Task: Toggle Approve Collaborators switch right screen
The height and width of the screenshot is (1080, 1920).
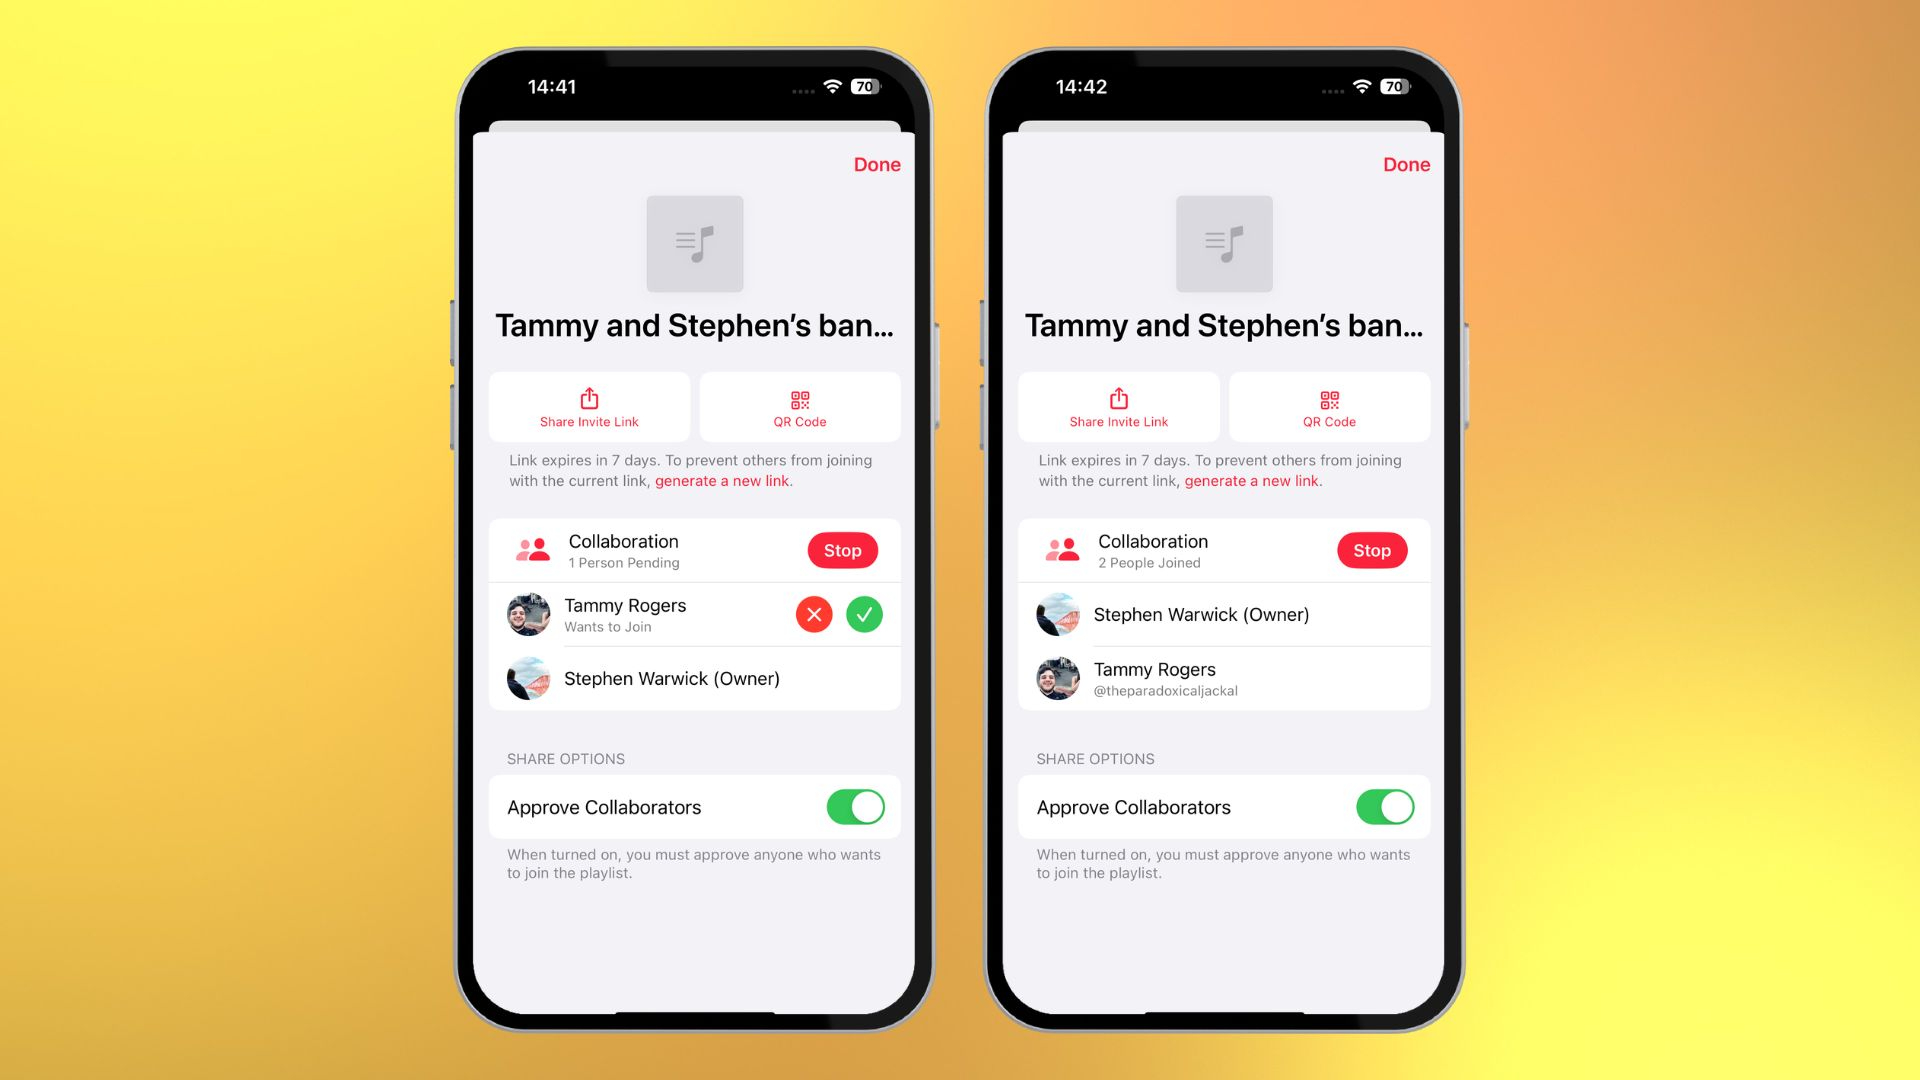Action: click(x=1385, y=806)
